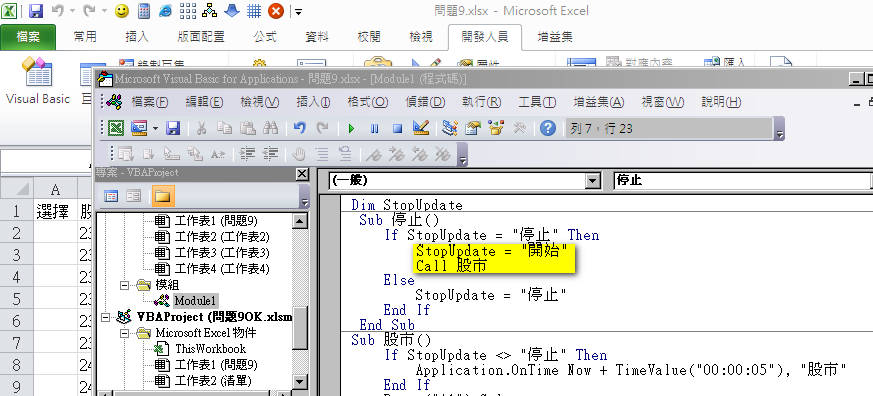Close the project explorer panel
The height and width of the screenshot is (396, 873).
point(302,174)
